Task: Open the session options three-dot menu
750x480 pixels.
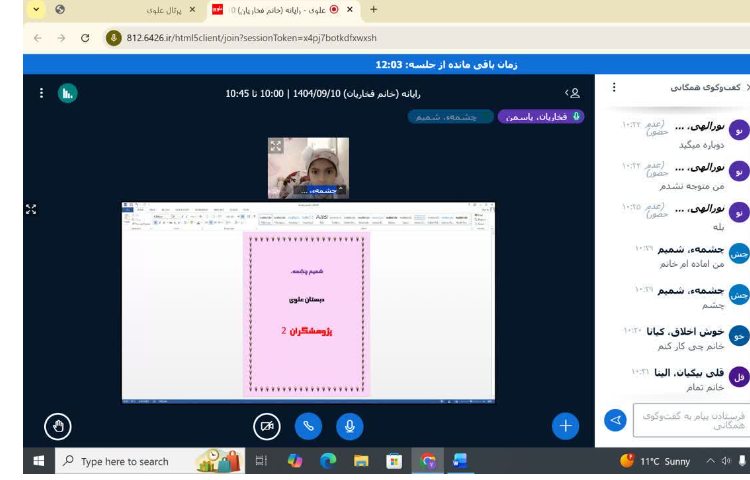Action: point(42,93)
